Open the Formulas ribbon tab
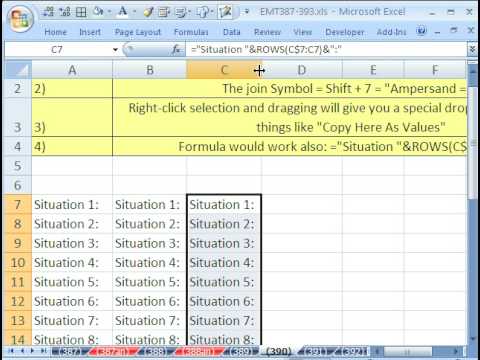This screenshot has width=480, height=360. coord(191,32)
